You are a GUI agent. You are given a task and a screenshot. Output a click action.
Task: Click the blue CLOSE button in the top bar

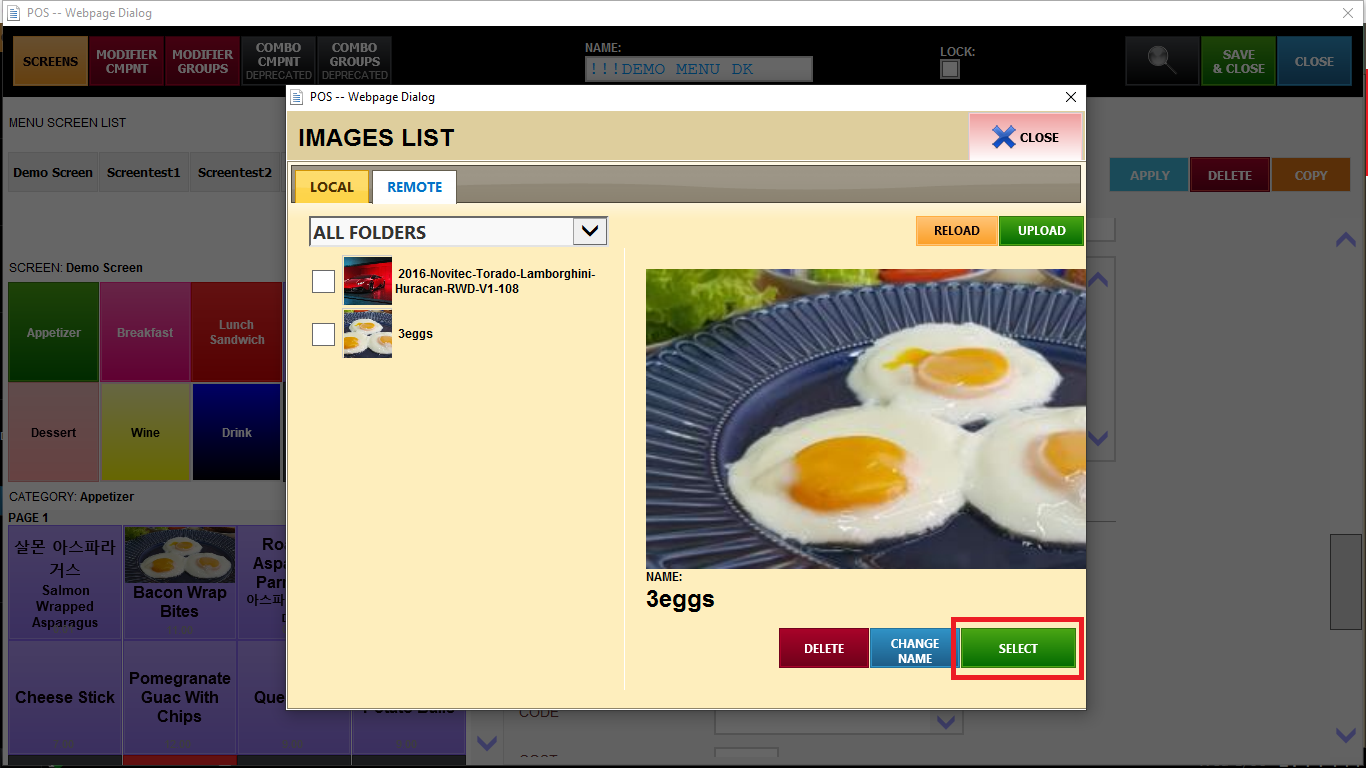click(1314, 61)
